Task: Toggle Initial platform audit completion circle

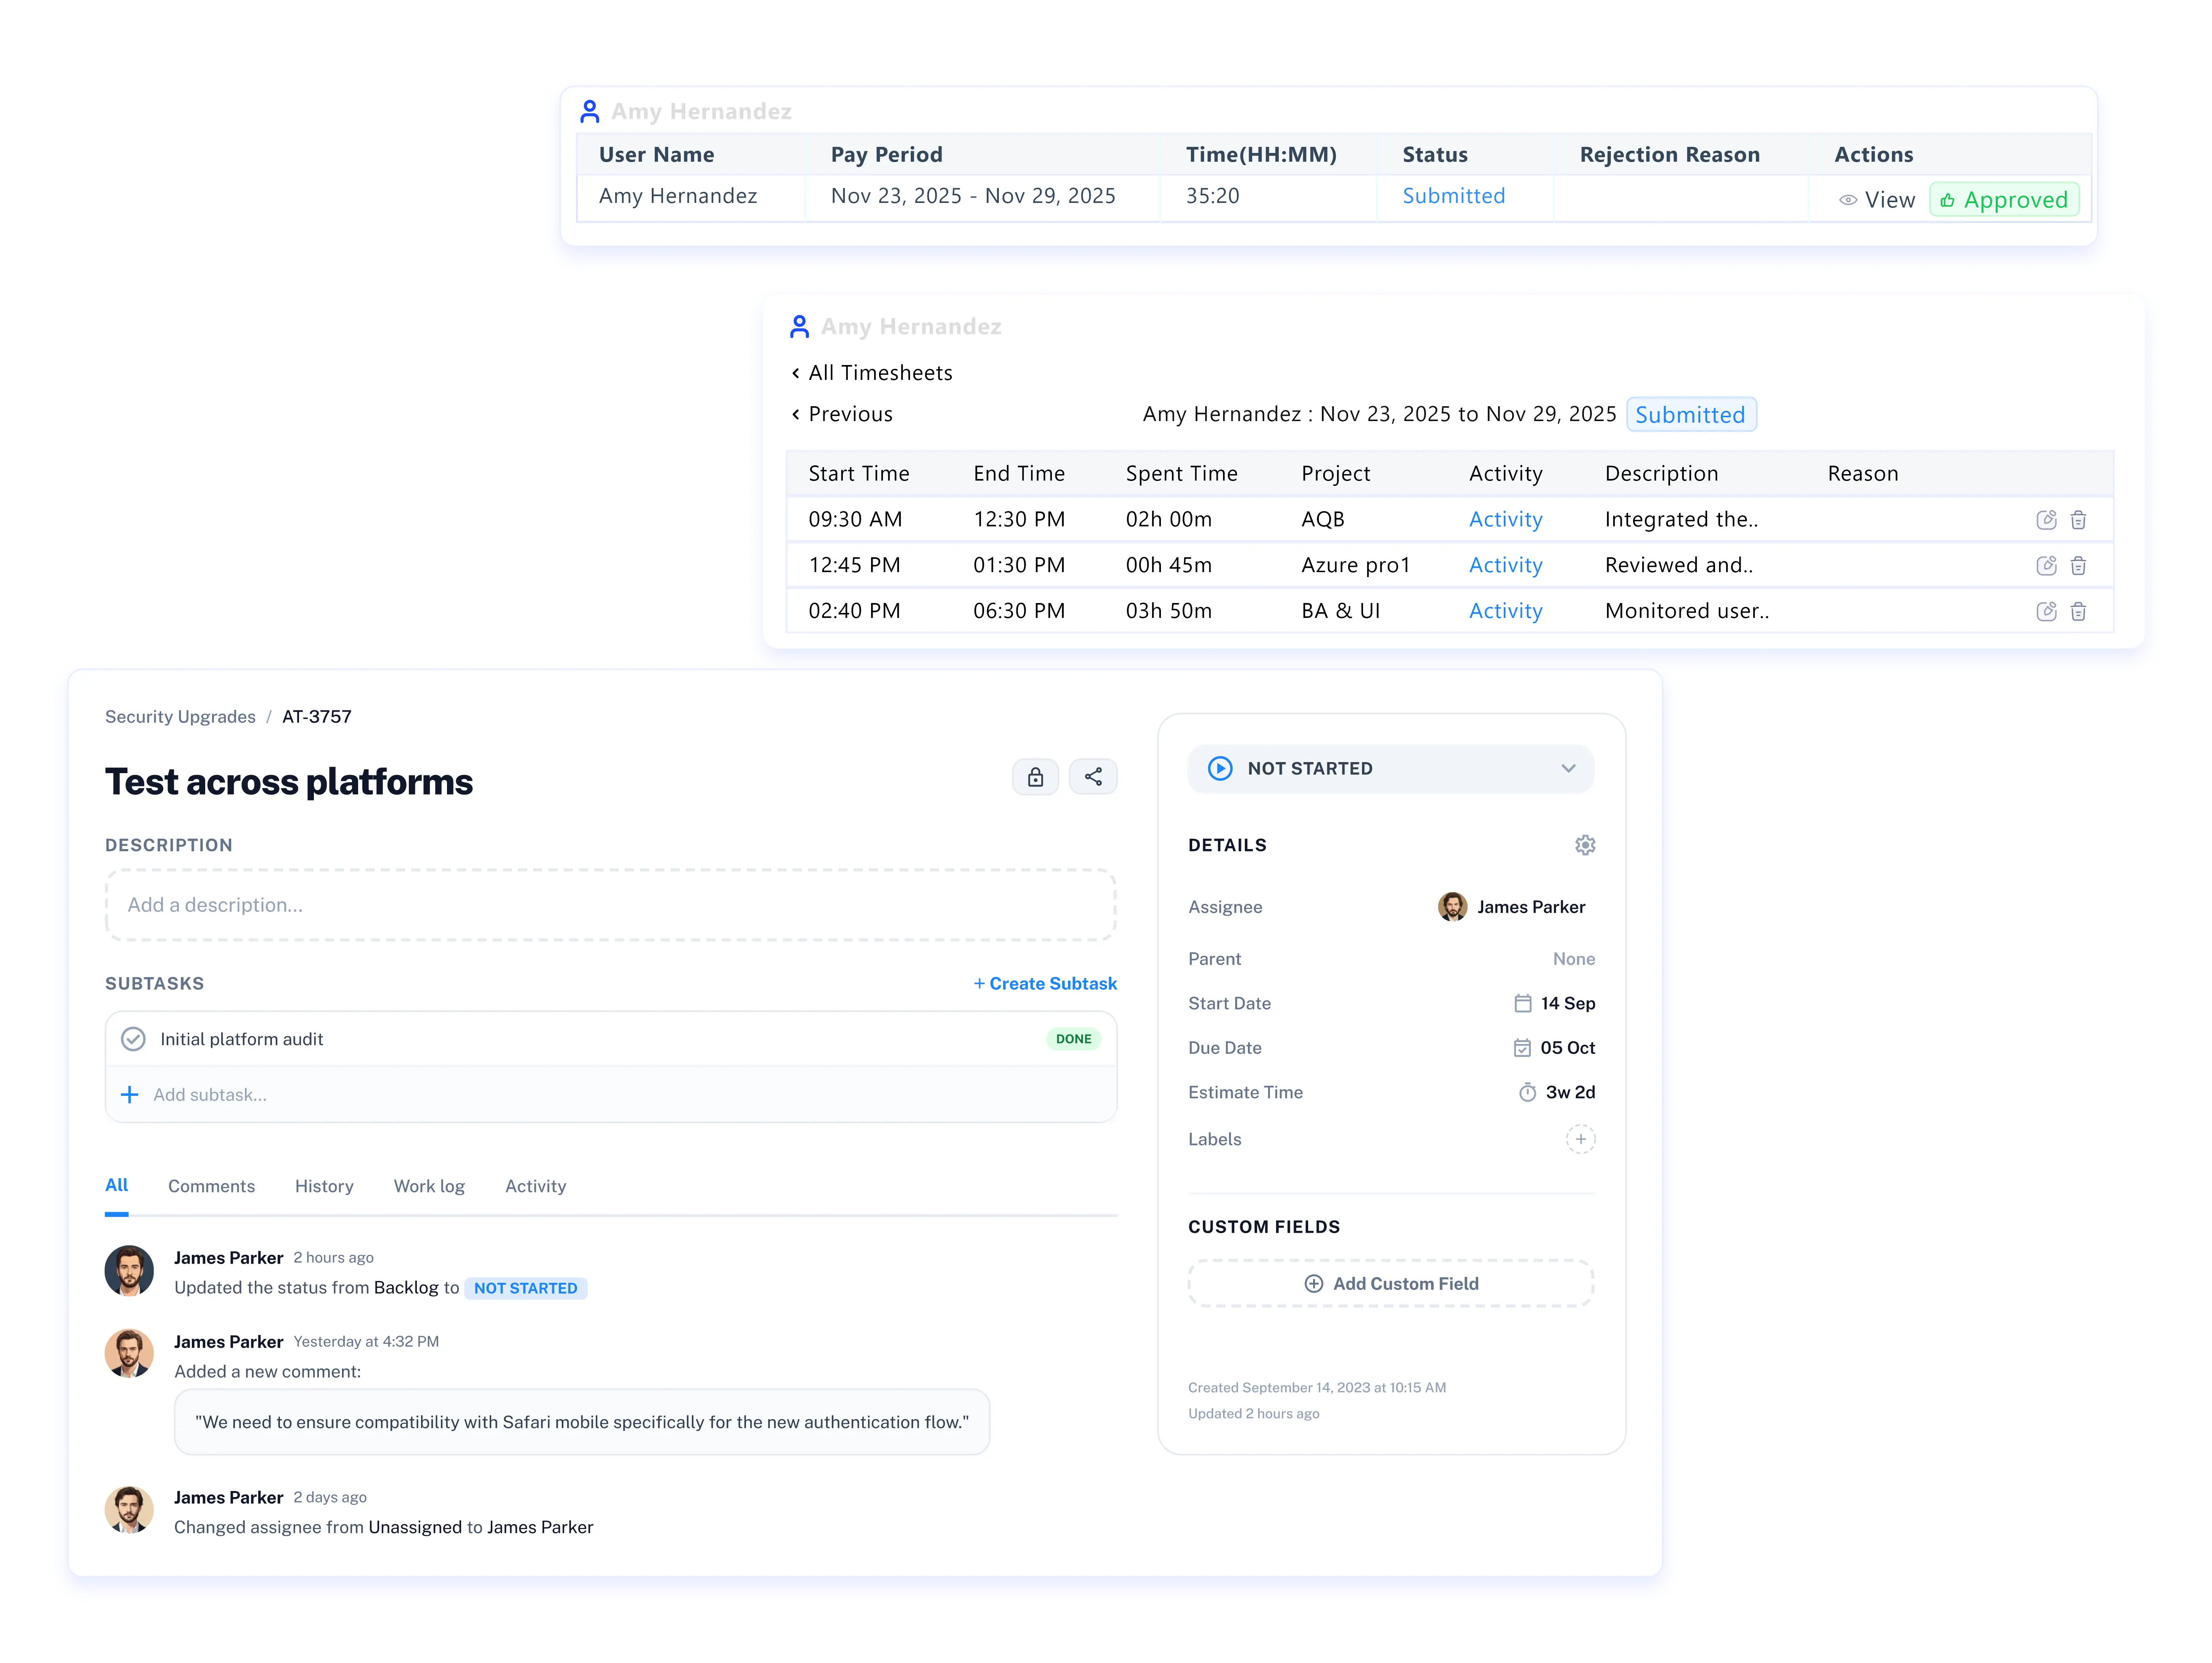Action: pos(133,1039)
